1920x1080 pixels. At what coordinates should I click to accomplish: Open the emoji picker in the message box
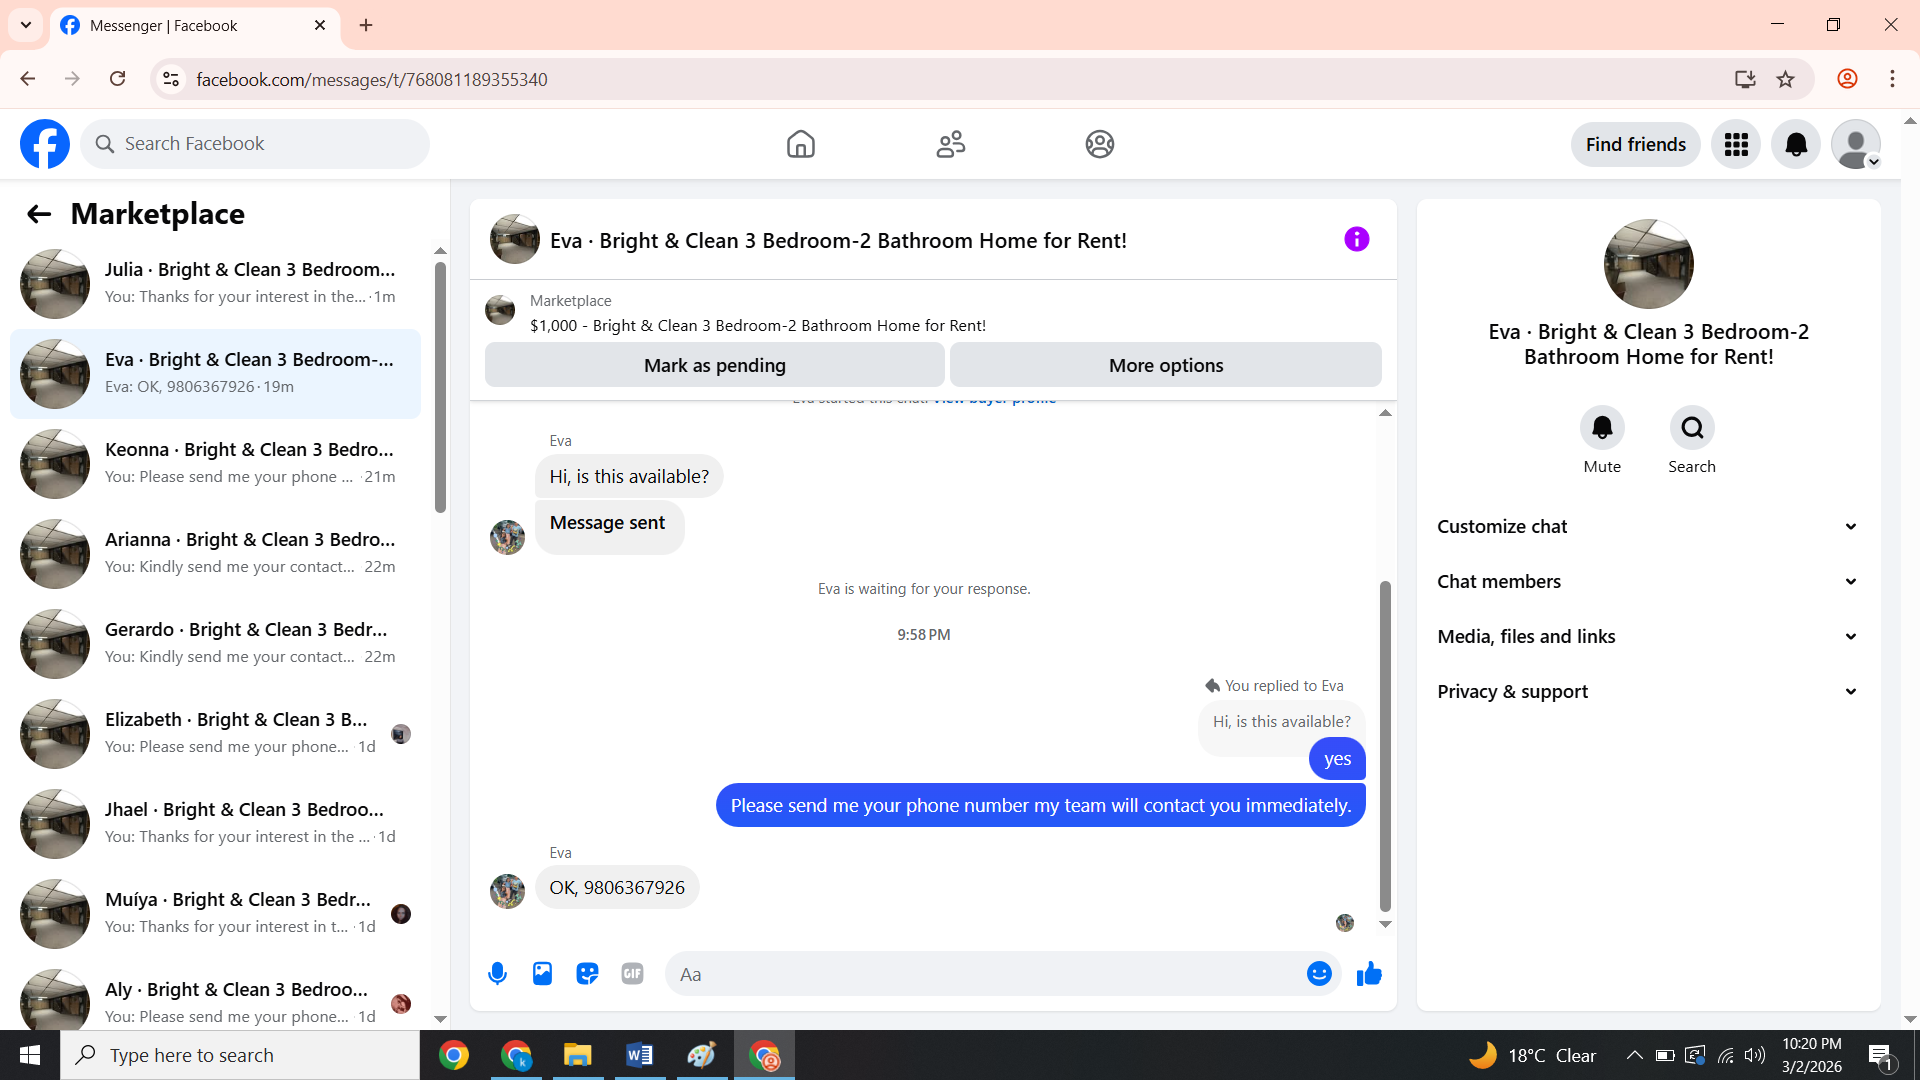(1319, 973)
